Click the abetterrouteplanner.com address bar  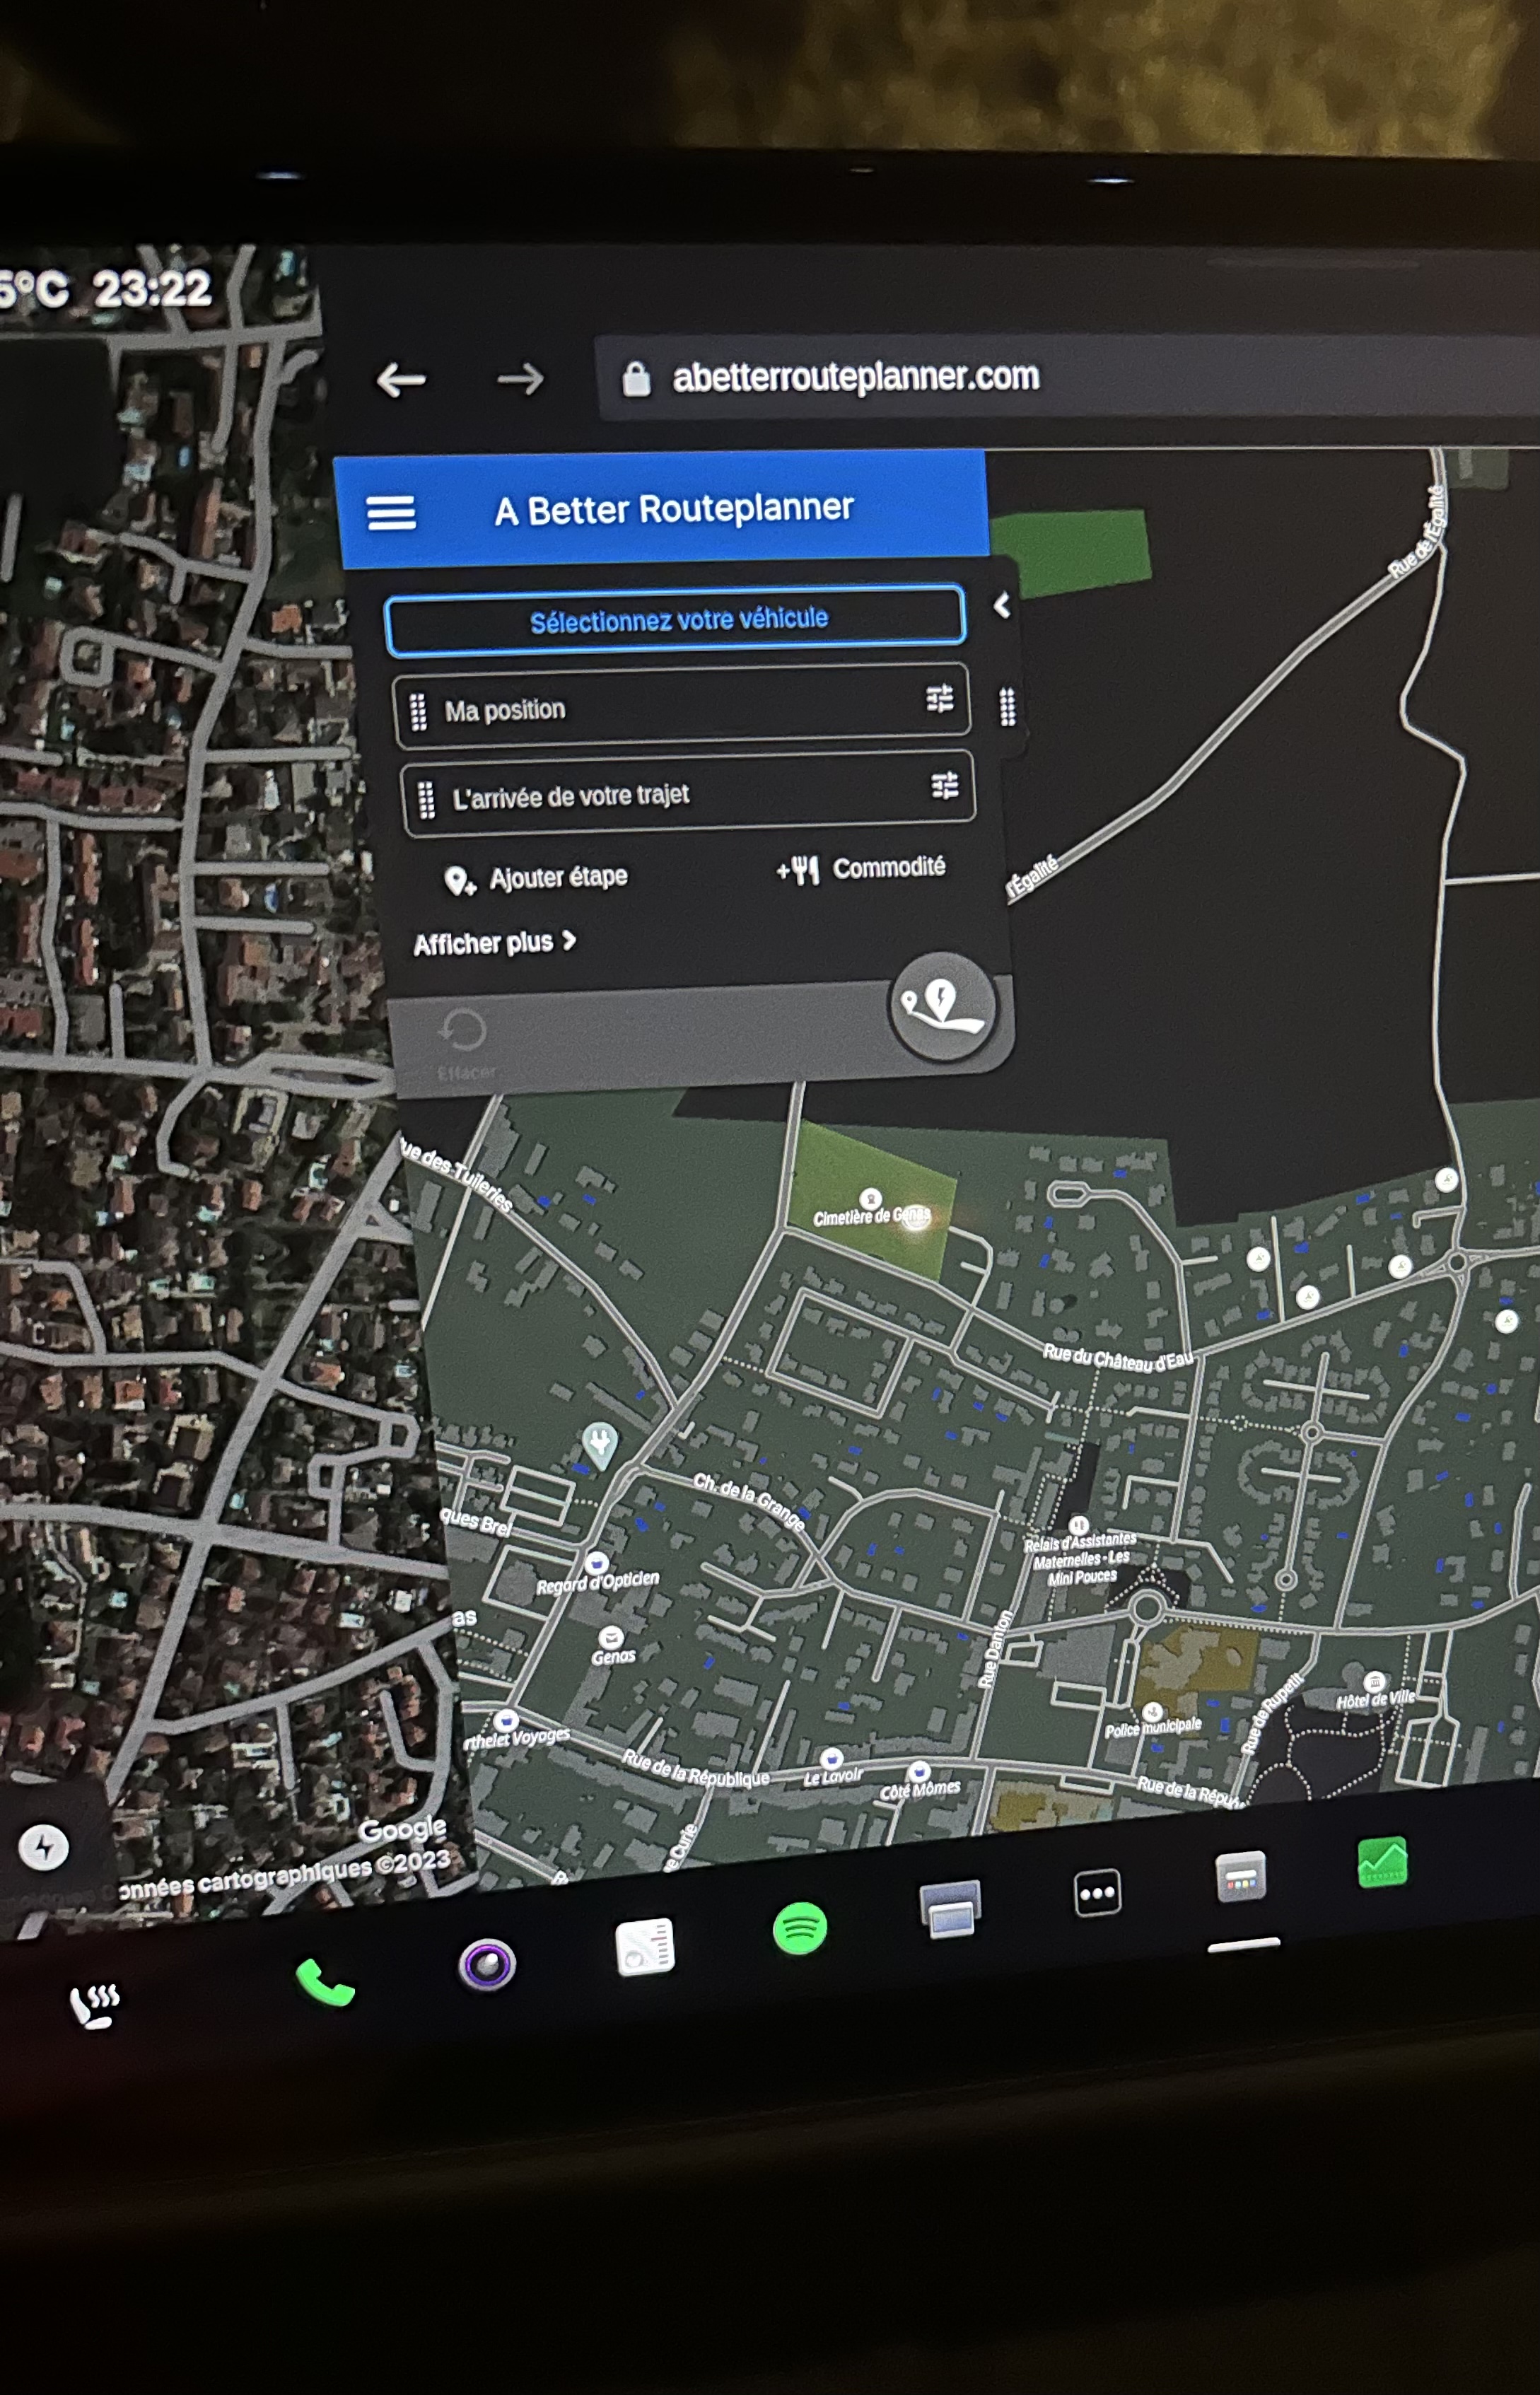856,377
